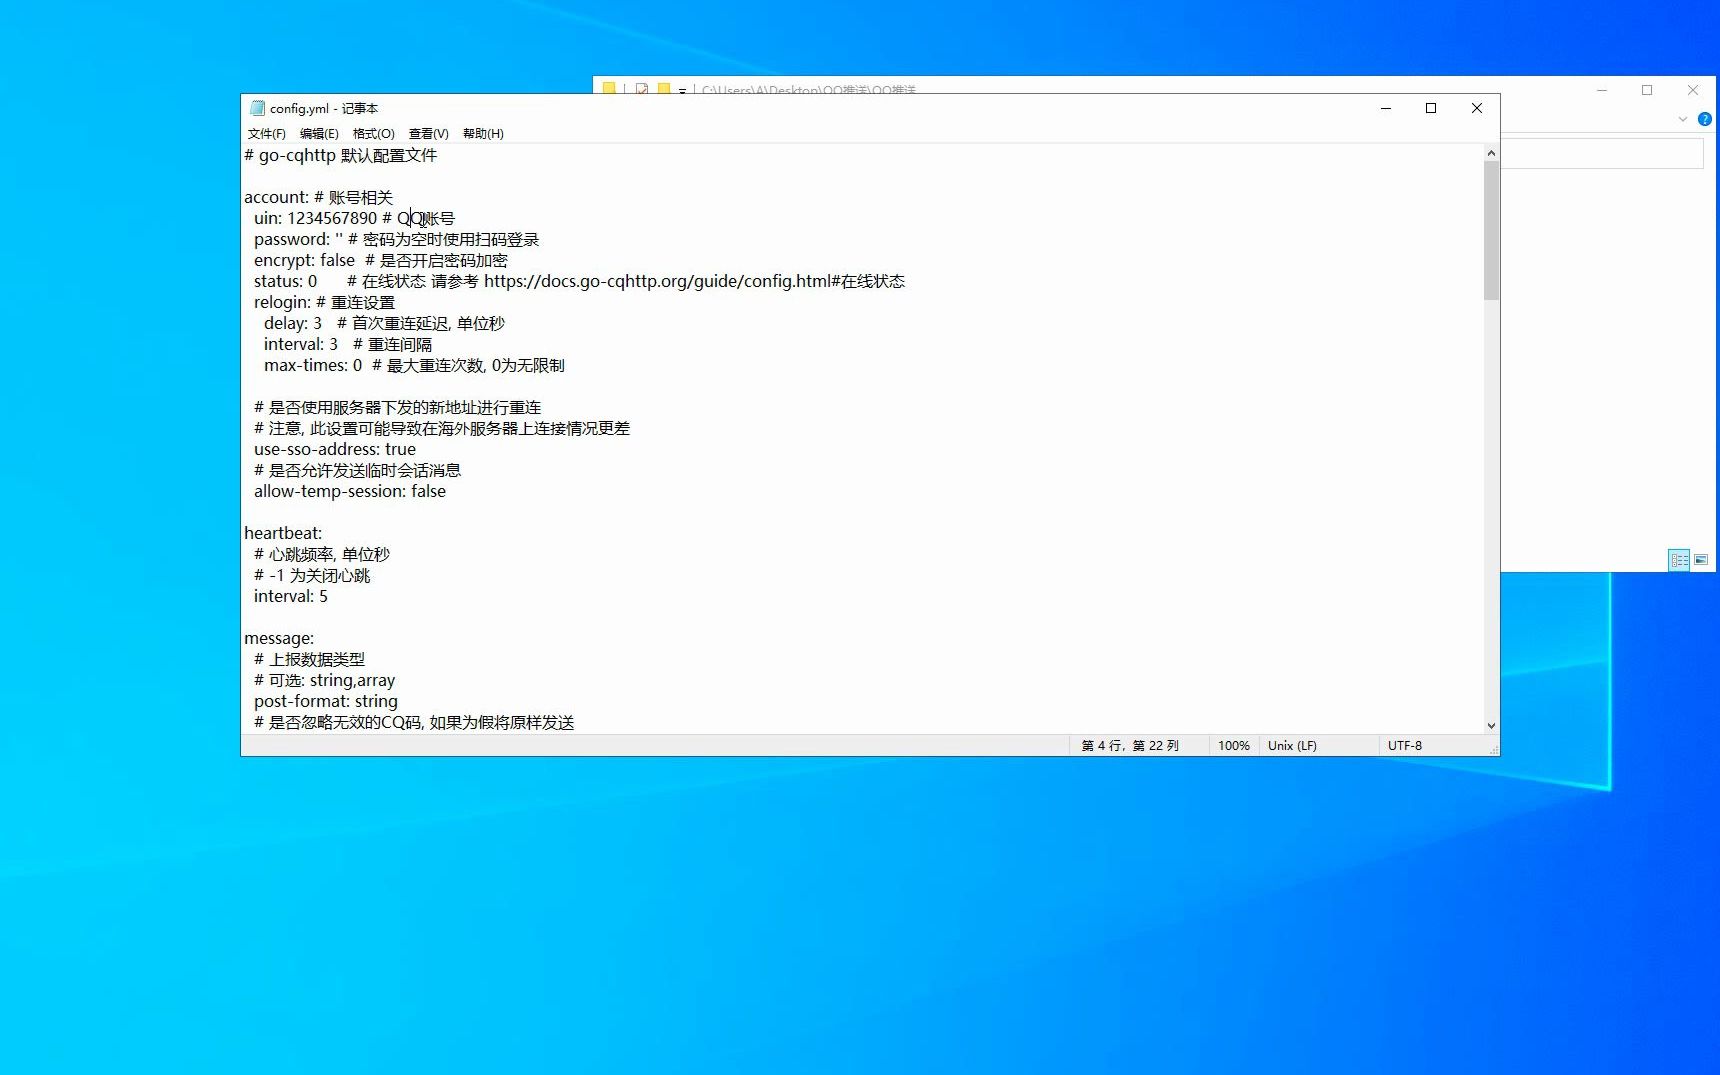Screen dimensions: 1720x1075
Task: Click the '# 是否使用服务器下发的新地址进行重连' comment
Action: coord(398,407)
